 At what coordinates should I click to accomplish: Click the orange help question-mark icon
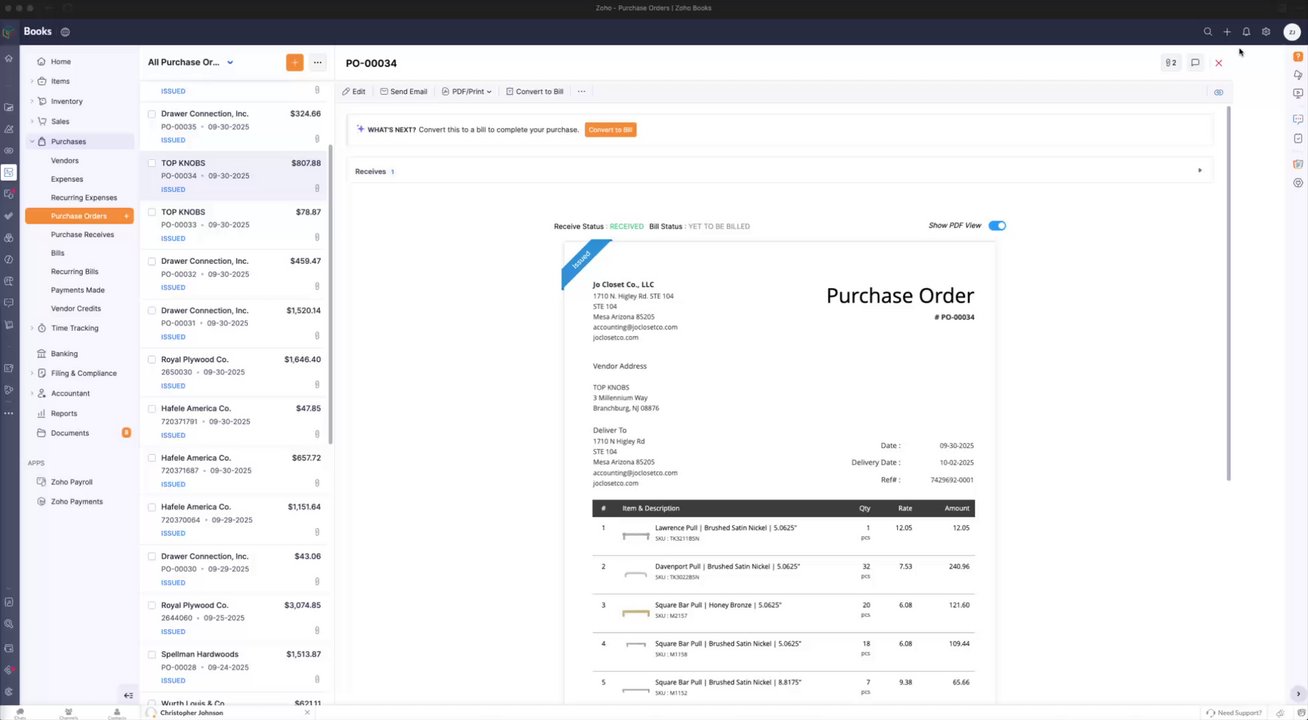(1298, 56)
